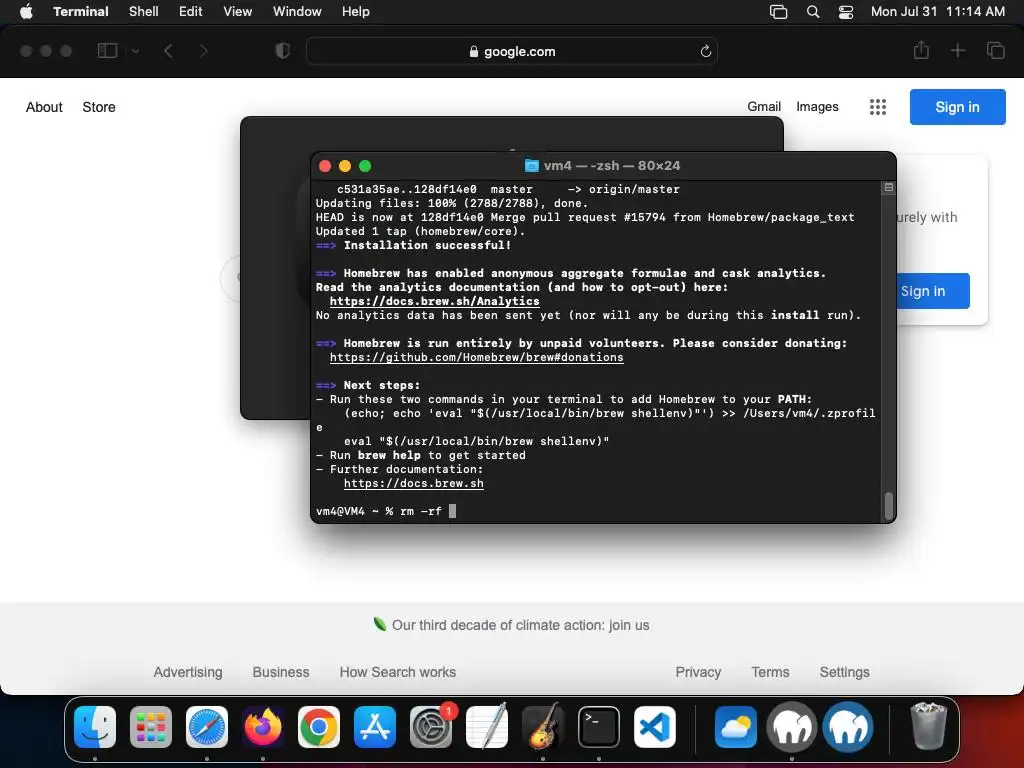Screen dimensions: 1024x768
Task: Open the Weather app in dock
Action: click(736, 727)
